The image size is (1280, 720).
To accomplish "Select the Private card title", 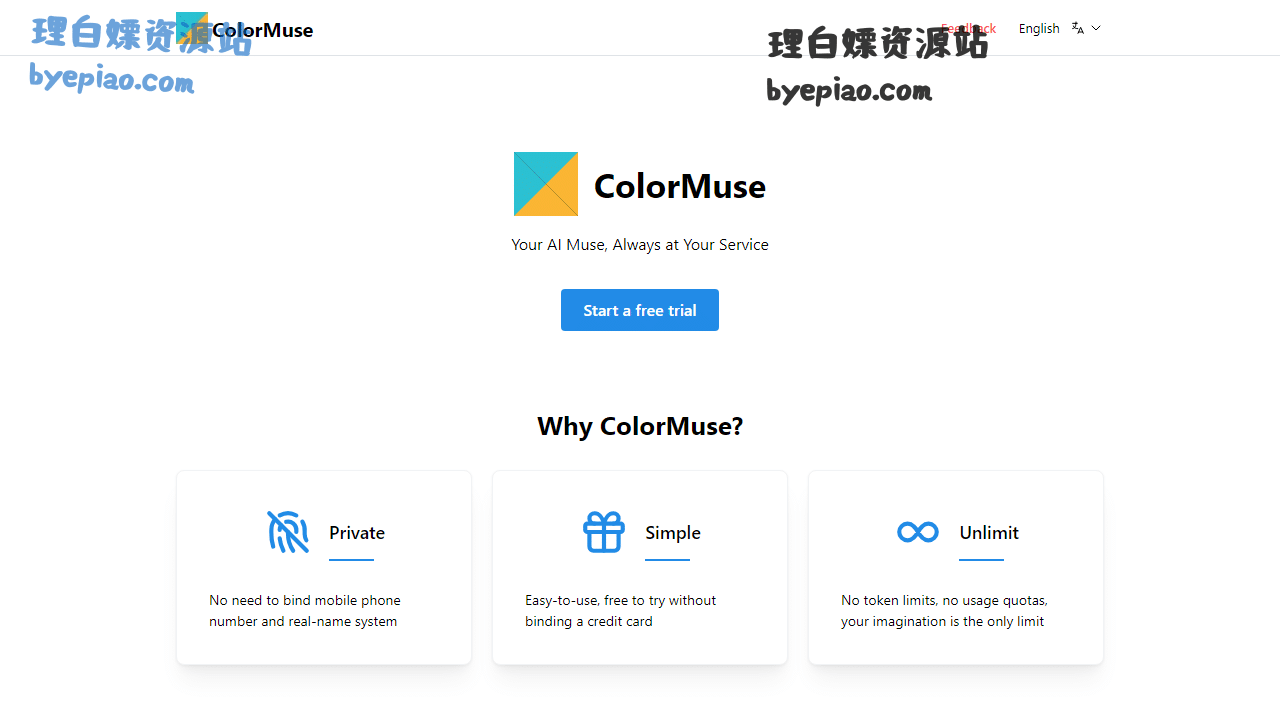I will click(x=357, y=532).
